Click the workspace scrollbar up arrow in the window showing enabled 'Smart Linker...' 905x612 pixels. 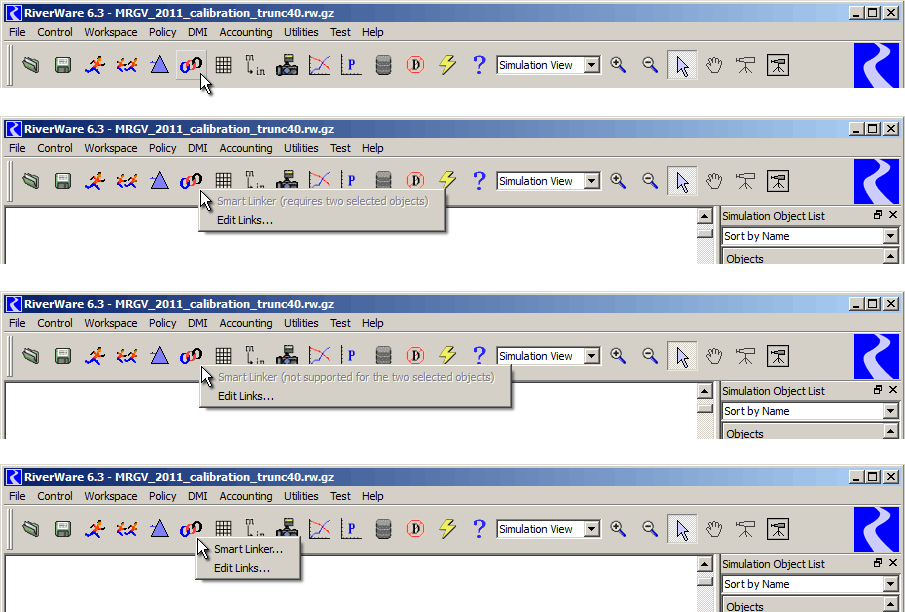click(x=704, y=565)
